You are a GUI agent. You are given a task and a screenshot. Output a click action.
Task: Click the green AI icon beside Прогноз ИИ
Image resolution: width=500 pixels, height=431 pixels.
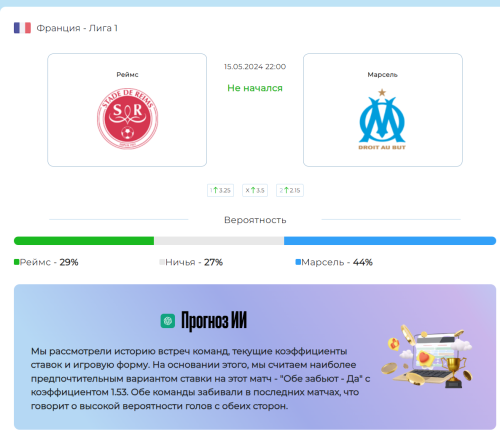pos(168,321)
